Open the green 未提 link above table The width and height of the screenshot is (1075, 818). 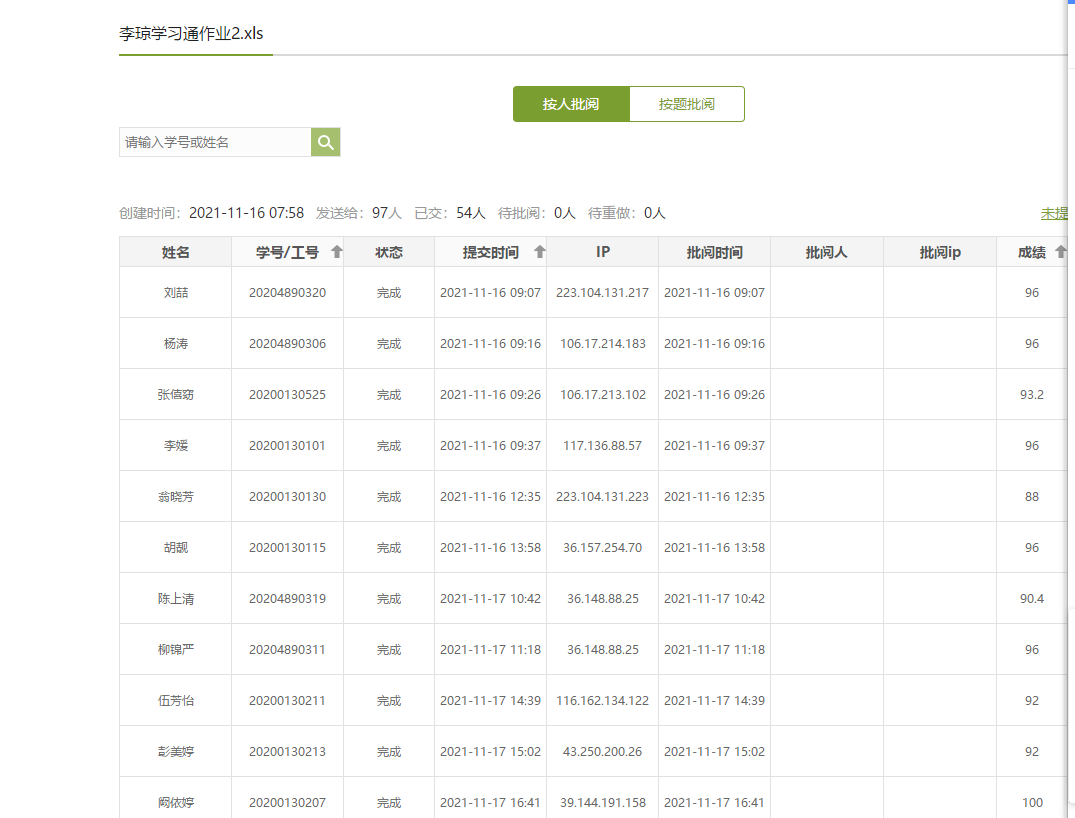tap(1054, 213)
